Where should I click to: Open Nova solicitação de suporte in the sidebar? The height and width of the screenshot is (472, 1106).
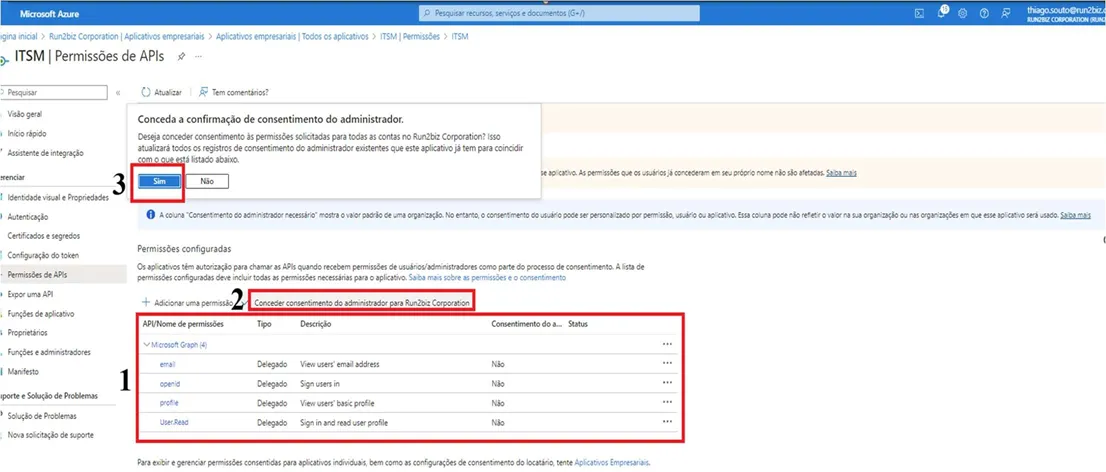pos(50,435)
